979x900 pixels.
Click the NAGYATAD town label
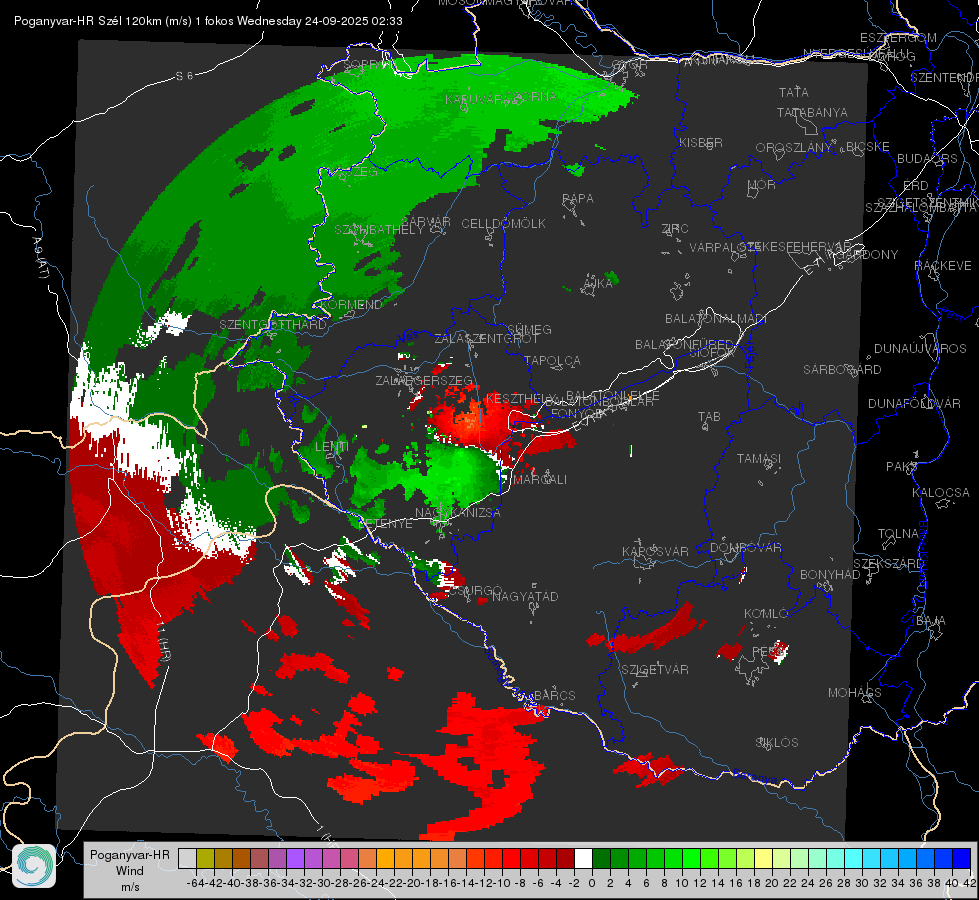tap(525, 596)
